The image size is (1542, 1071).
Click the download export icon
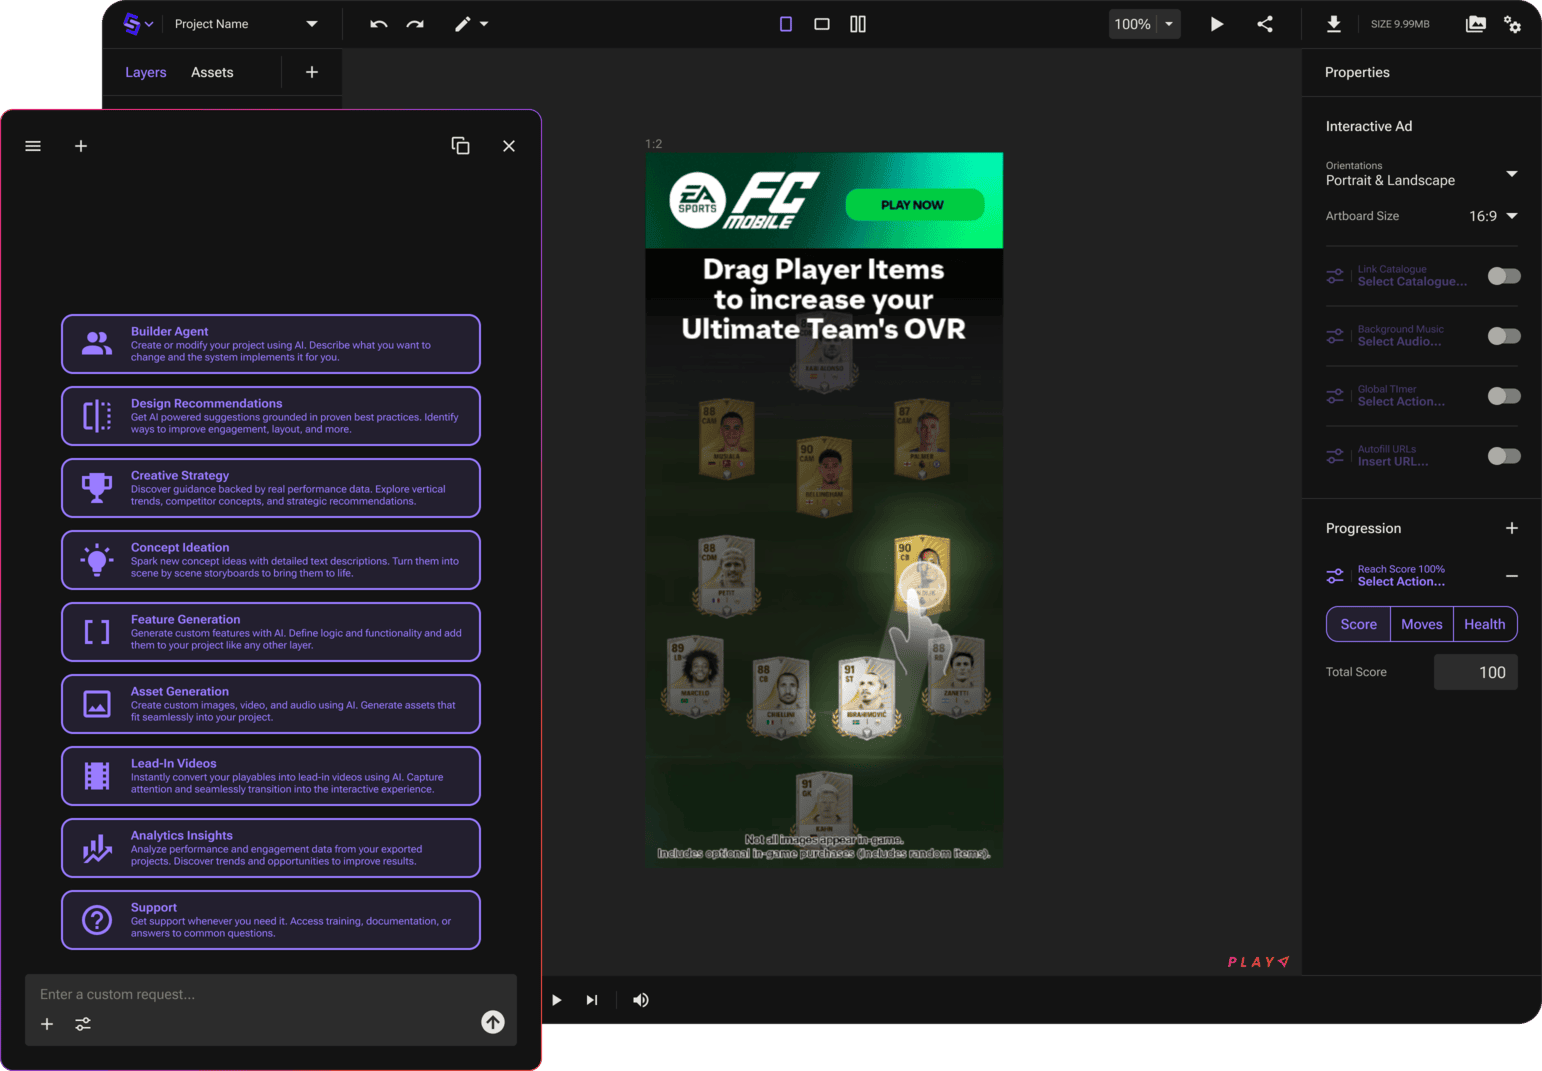coord(1334,24)
